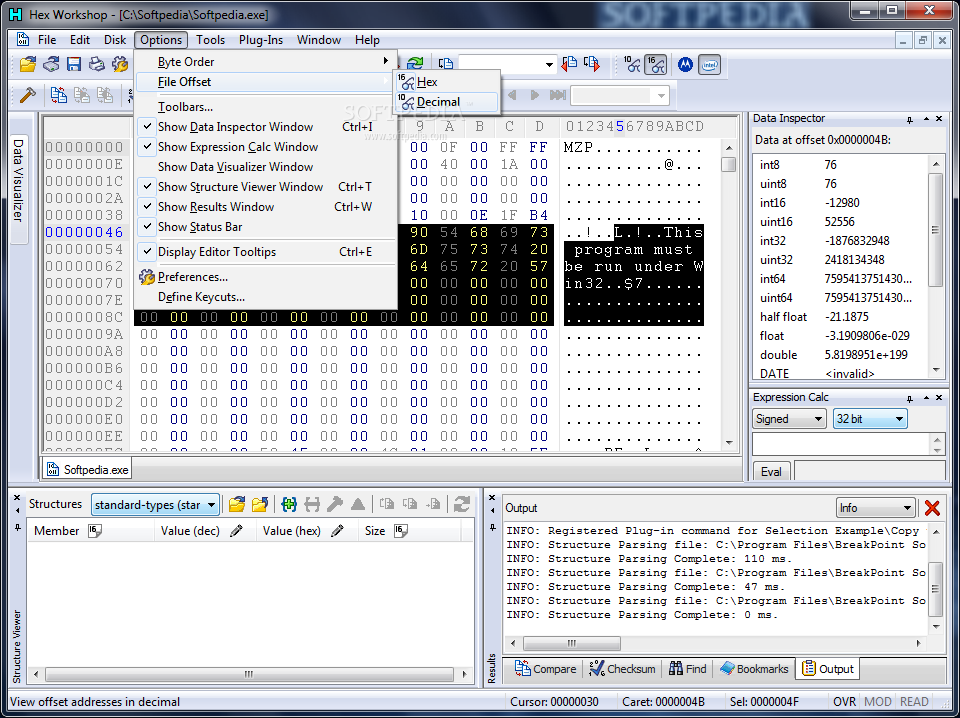Open a file with the yellow folder toolbar icon
The width and height of the screenshot is (960, 718).
(x=28, y=64)
